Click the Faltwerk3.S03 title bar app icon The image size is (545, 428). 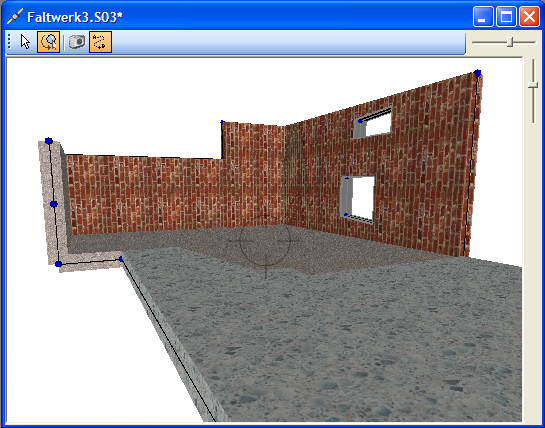(15, 16)
